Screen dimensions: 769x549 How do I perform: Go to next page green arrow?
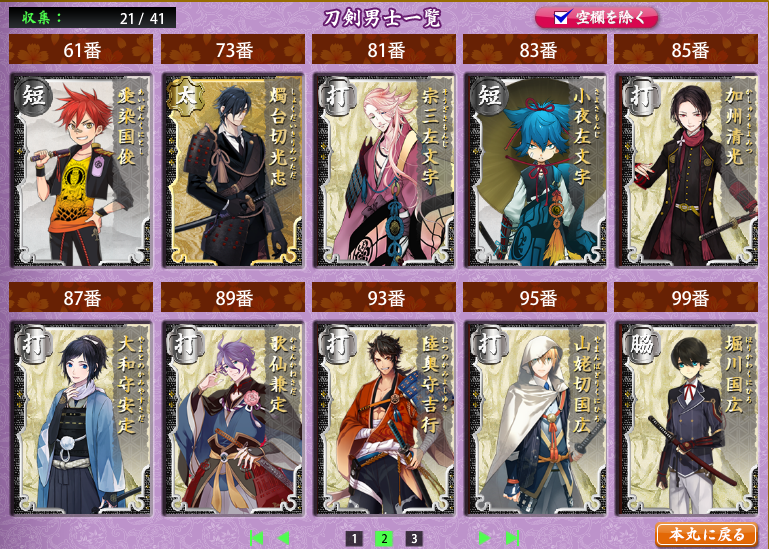[x=485, y=538]
